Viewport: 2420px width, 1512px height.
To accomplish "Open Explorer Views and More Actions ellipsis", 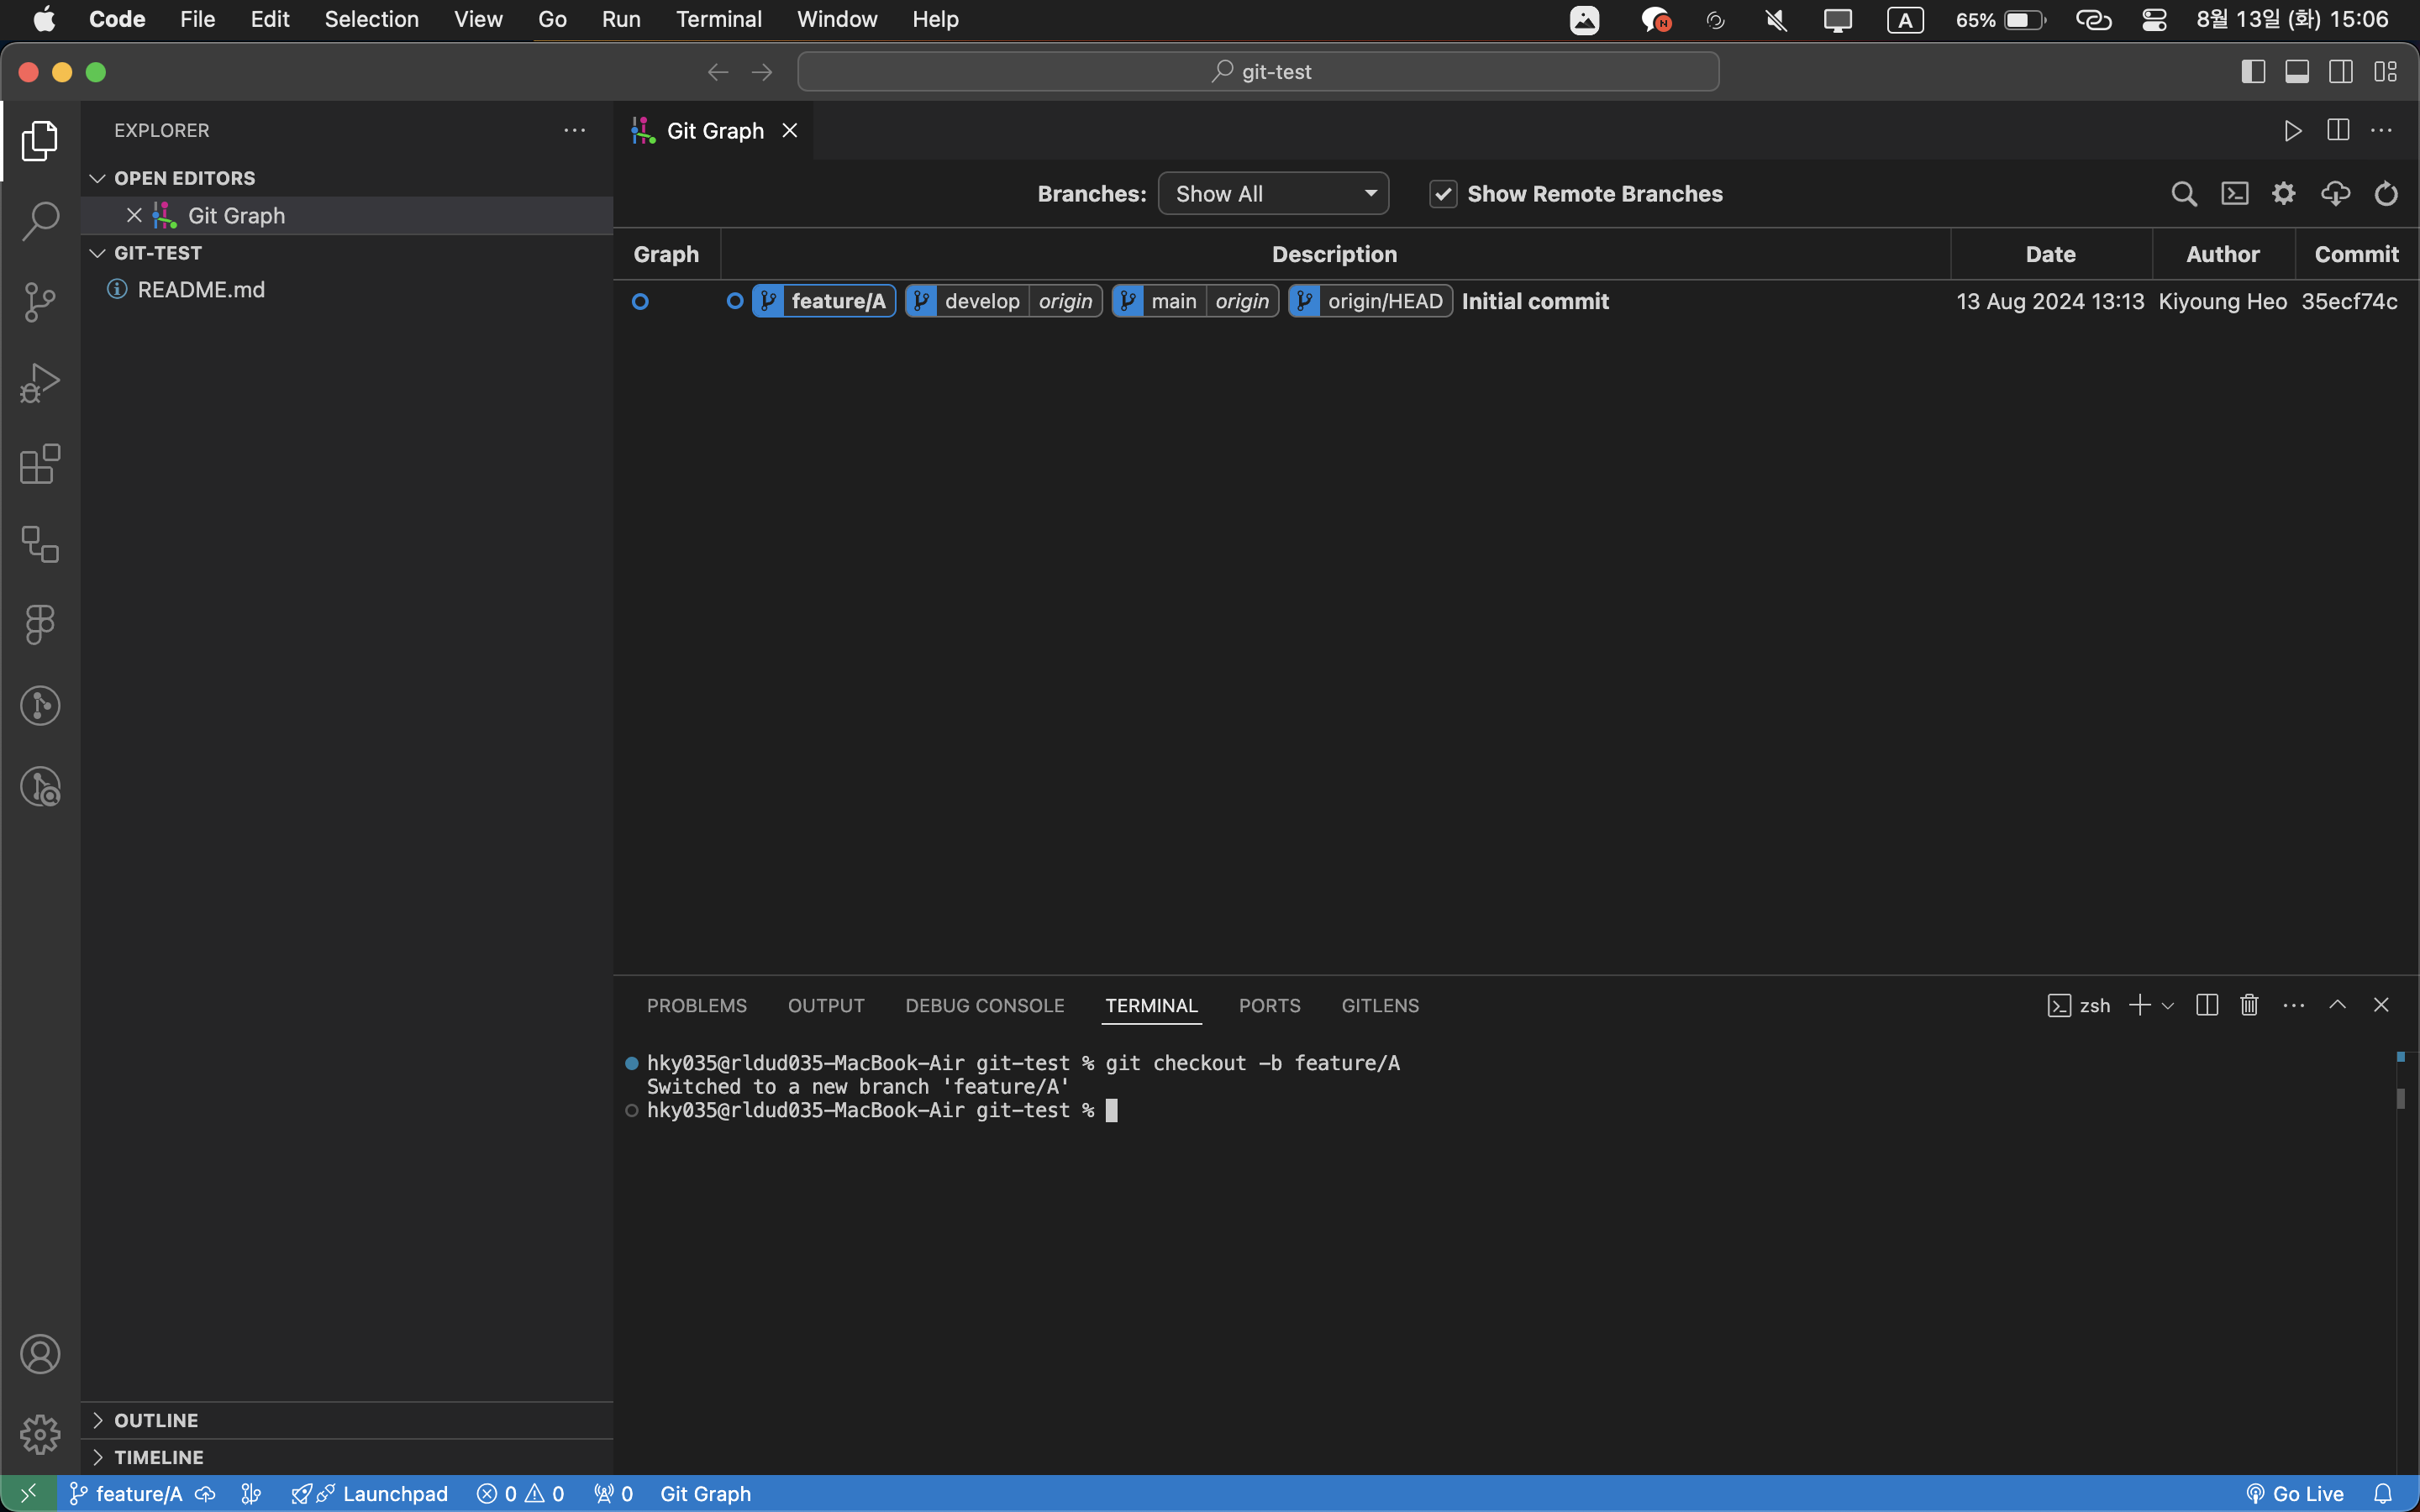I will (x=574, y=130).
